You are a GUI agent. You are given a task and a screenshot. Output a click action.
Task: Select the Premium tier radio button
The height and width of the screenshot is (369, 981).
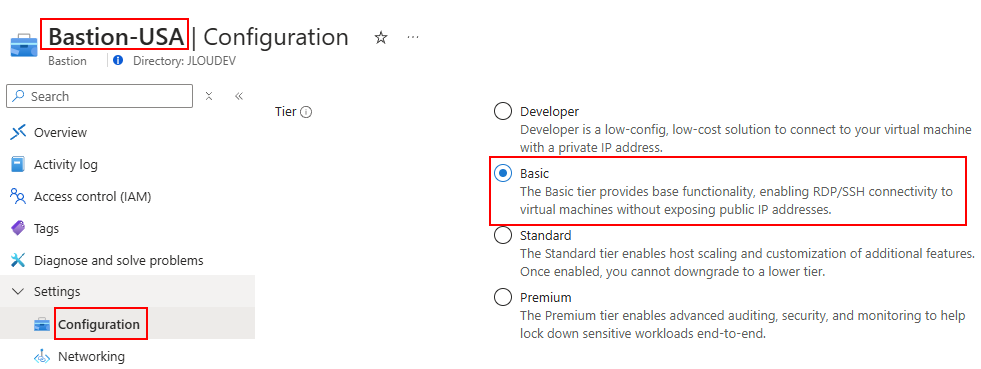[503, 297]
